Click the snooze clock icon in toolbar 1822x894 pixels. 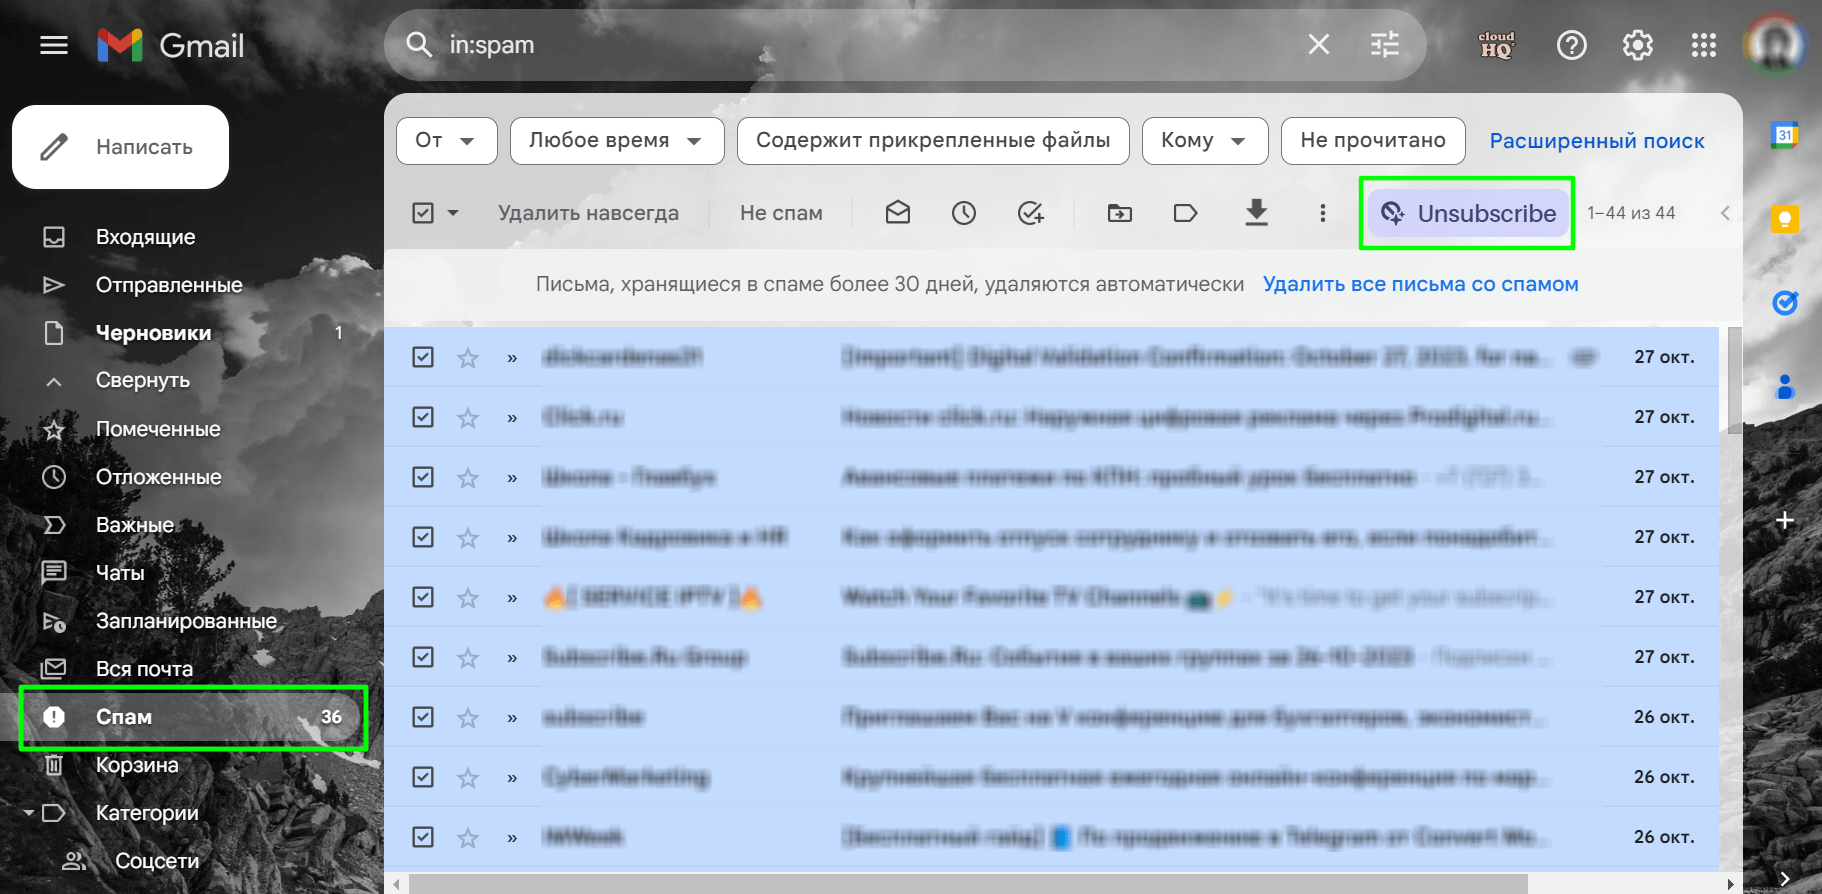point(963,212)
